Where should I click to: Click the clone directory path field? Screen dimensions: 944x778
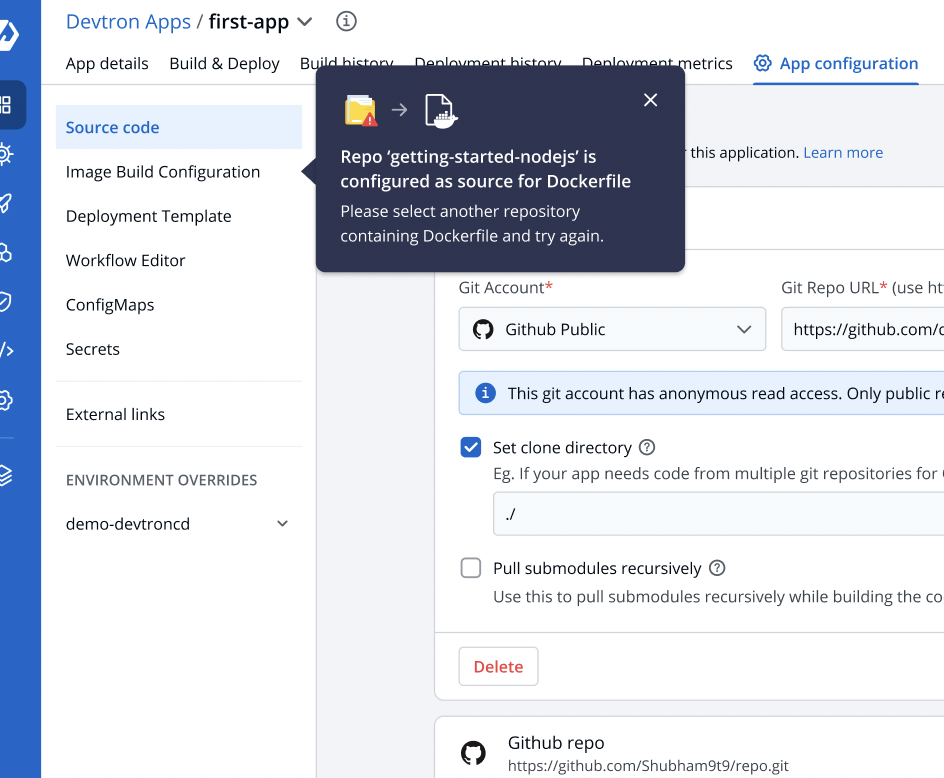point(719,514)
